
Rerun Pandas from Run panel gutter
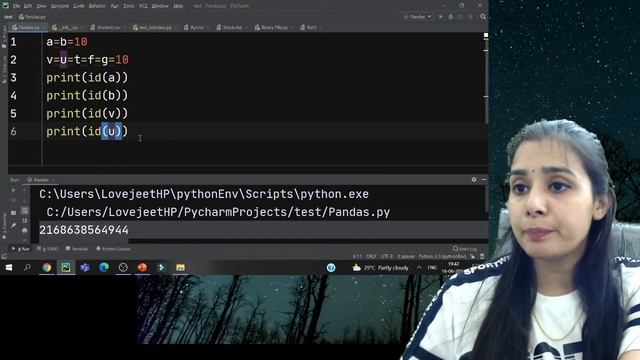(x=13, y=190)
